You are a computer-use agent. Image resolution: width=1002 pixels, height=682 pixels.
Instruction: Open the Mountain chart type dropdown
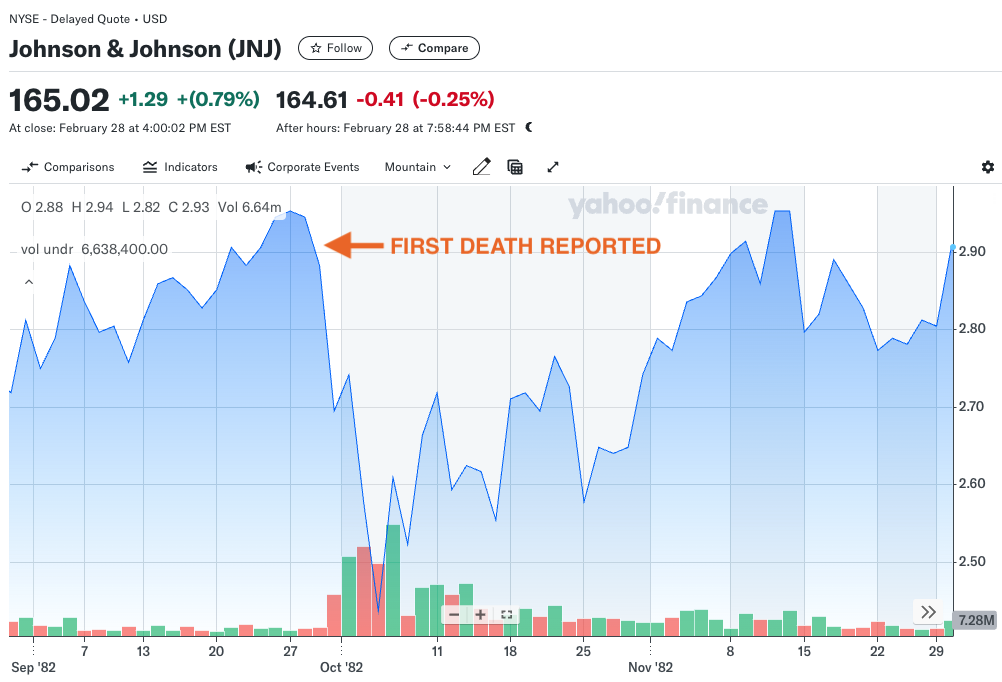tap(417, 167)
